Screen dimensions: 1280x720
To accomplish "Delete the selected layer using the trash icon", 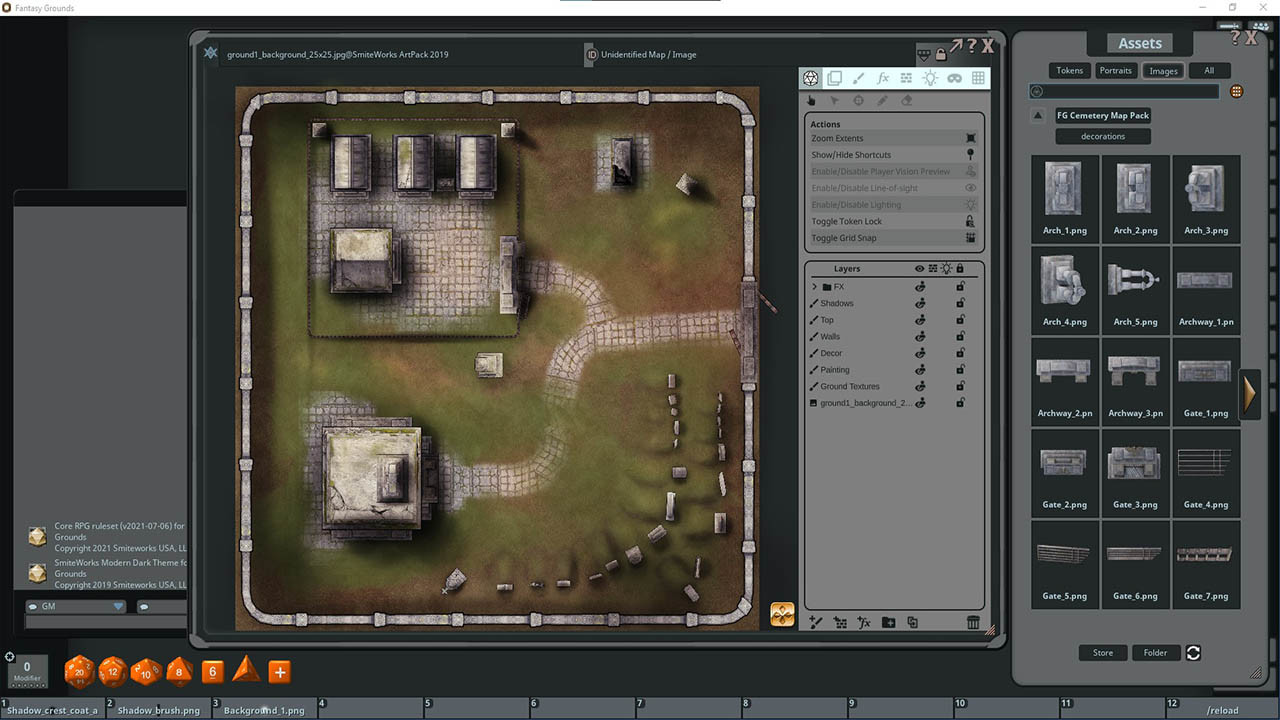I will [x=972, y=622].
